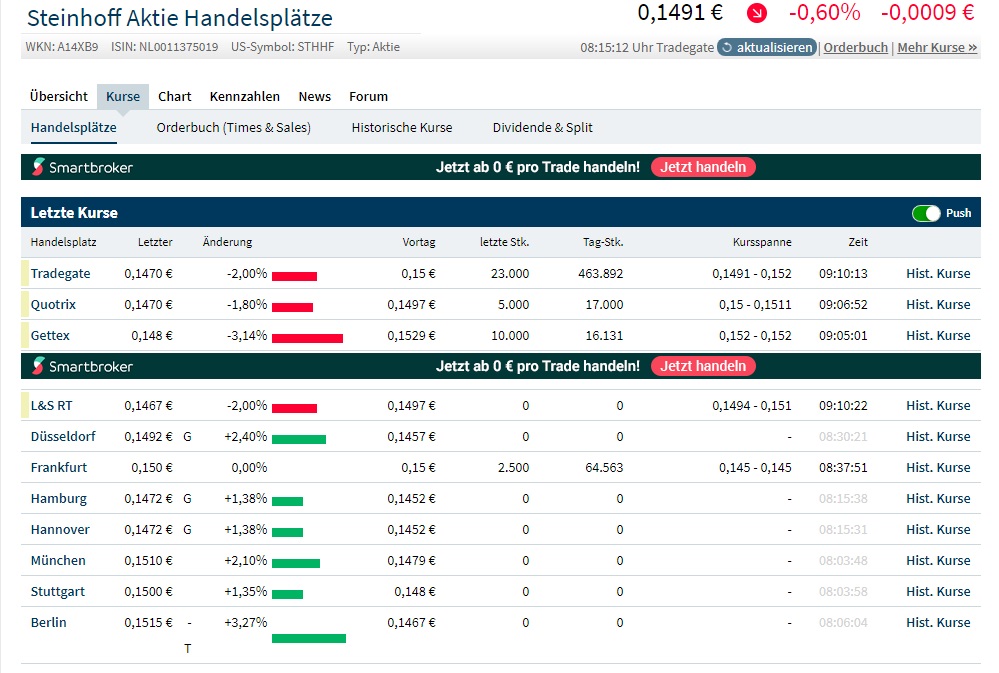Image resolution: width=999 pixels, height=673 pixels.
Task: Open the Quotrix exchange link
Action: click(54, 305)
